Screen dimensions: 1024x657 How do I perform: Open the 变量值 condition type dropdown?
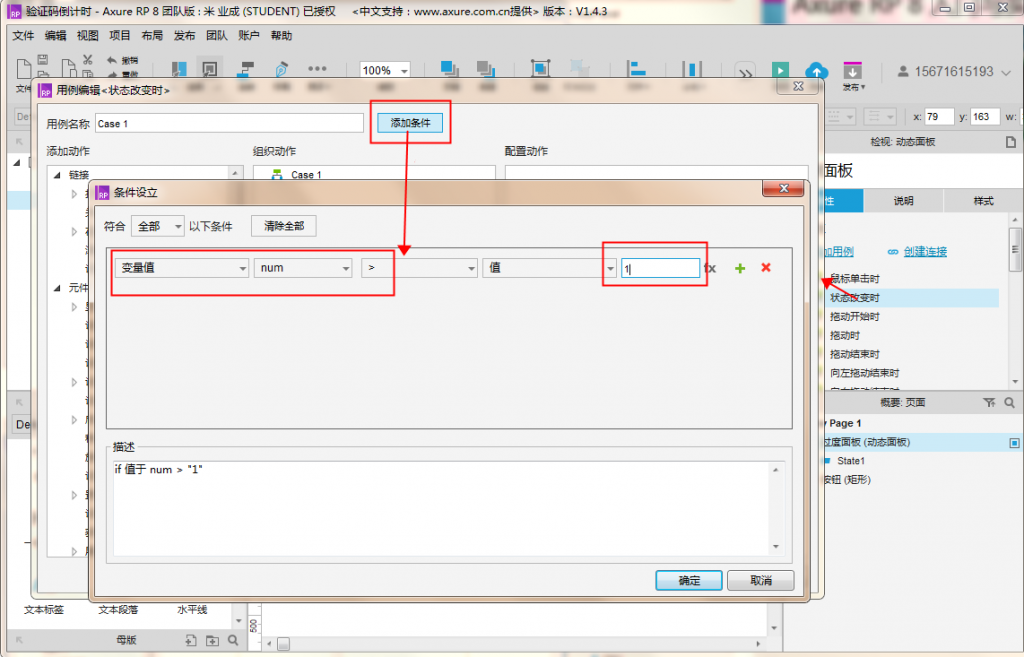click(180, 268)
